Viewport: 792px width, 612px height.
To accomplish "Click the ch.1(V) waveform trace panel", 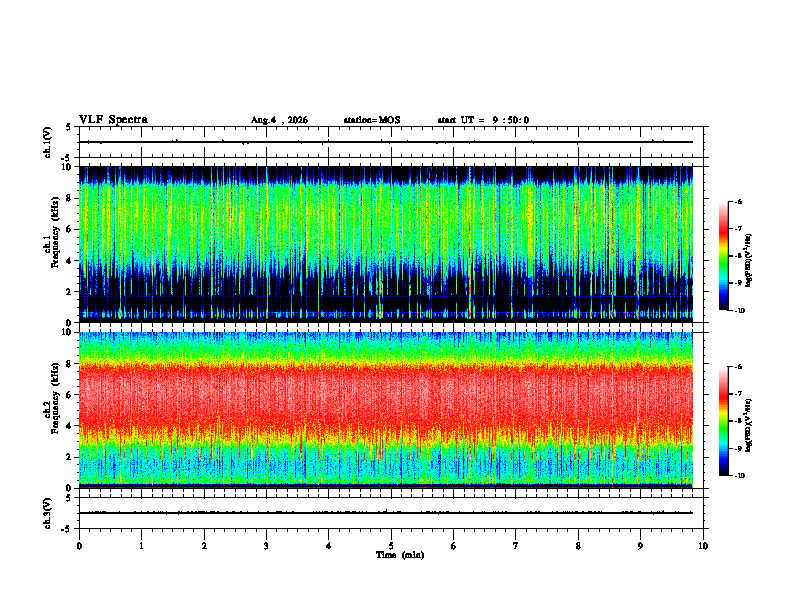I will [x=391, y=142].
